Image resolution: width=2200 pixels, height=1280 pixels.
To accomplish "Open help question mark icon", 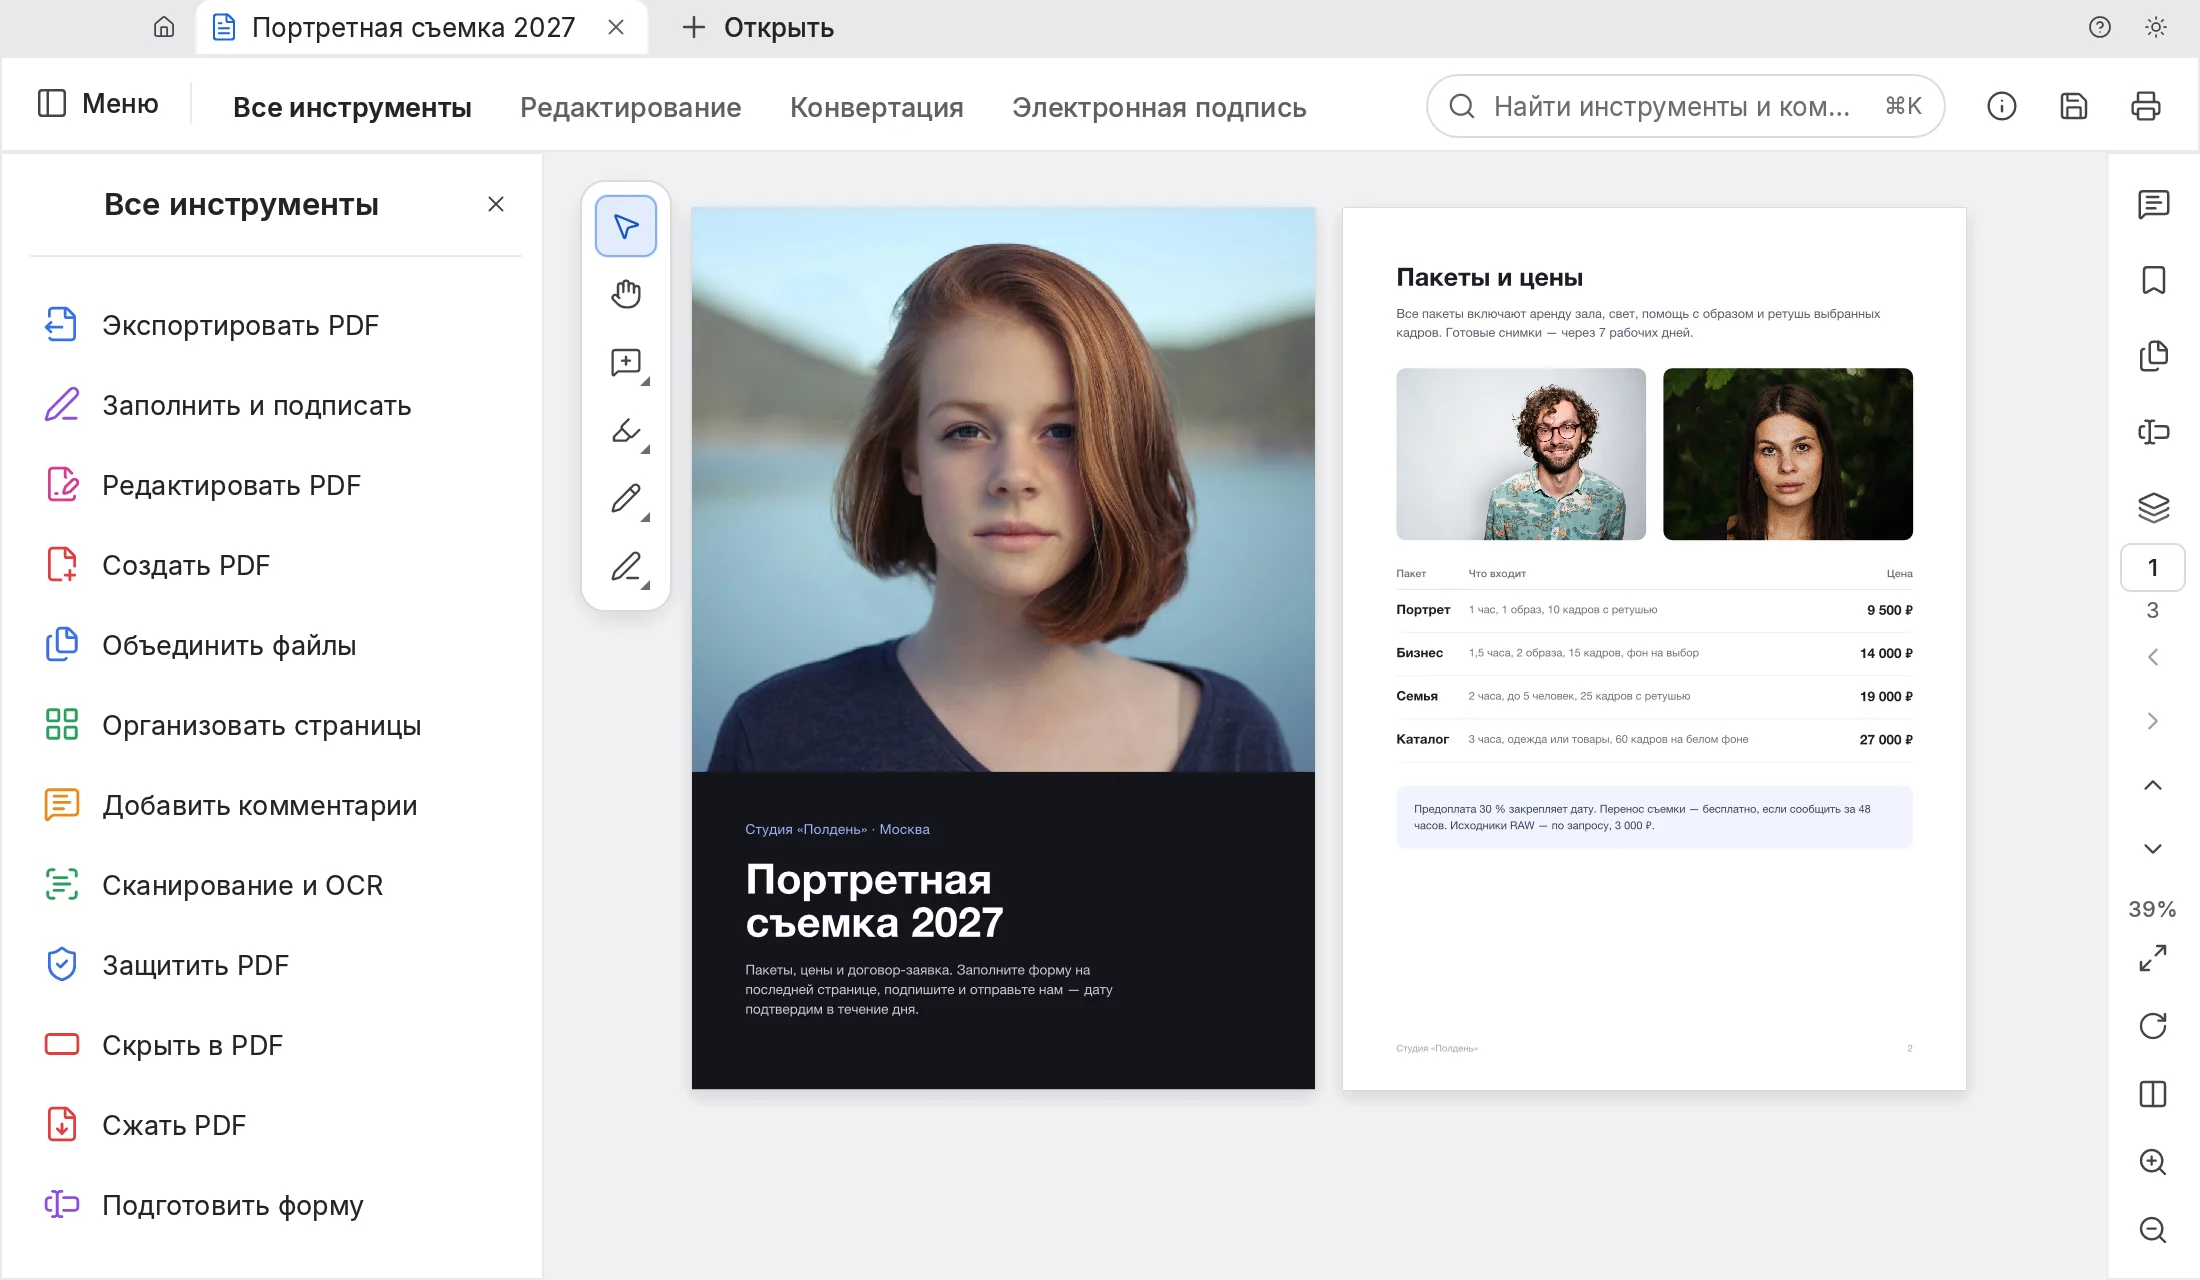I will [x=2100, y=27].
